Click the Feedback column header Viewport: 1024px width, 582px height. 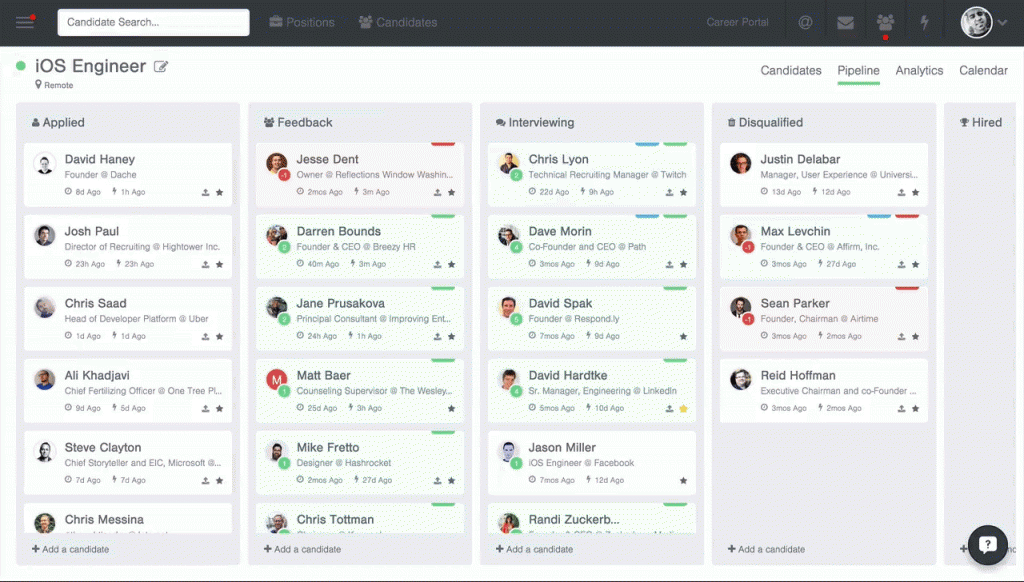298,122
